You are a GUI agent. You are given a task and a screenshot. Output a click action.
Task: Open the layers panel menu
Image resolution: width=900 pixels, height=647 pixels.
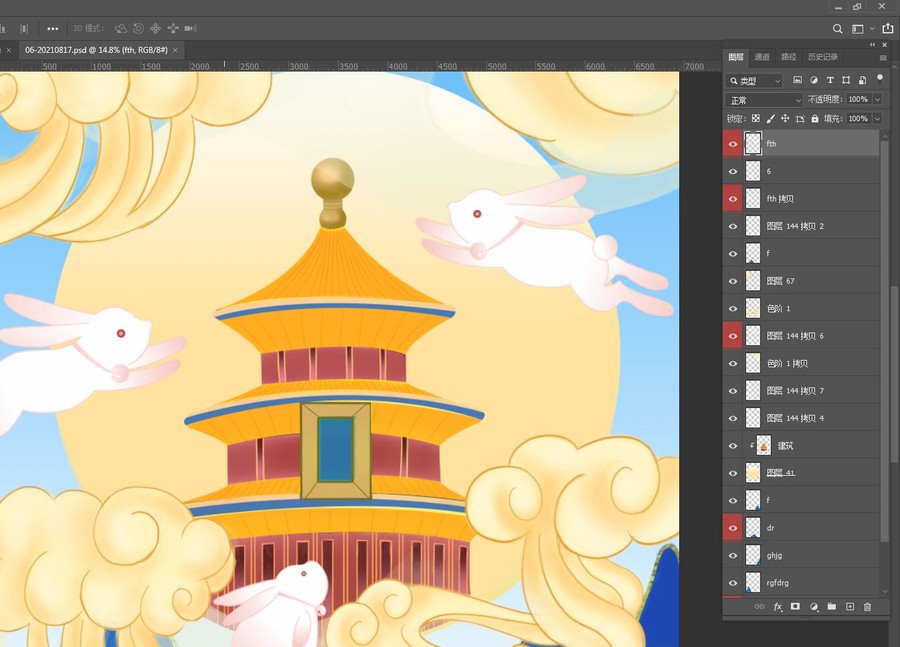pos(883,57)
